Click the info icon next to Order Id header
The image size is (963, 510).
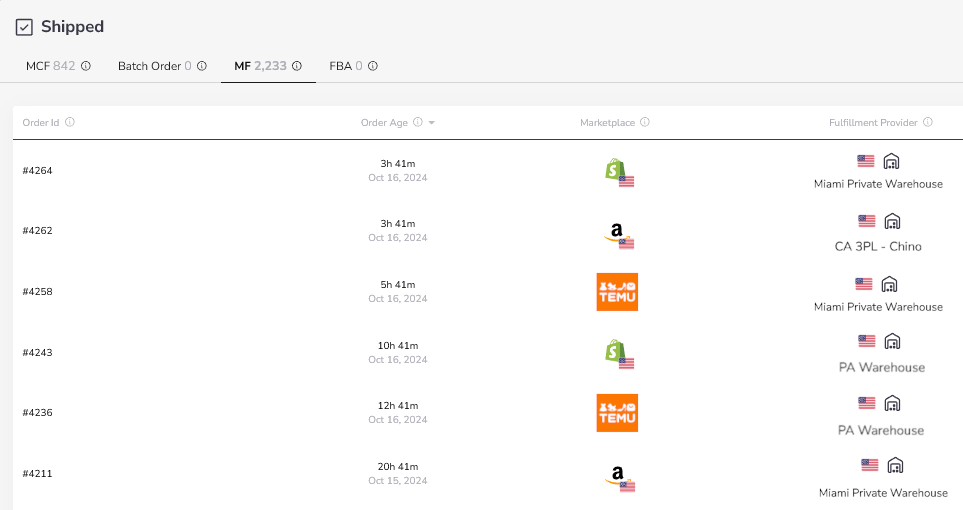click(x=70, y=122)
